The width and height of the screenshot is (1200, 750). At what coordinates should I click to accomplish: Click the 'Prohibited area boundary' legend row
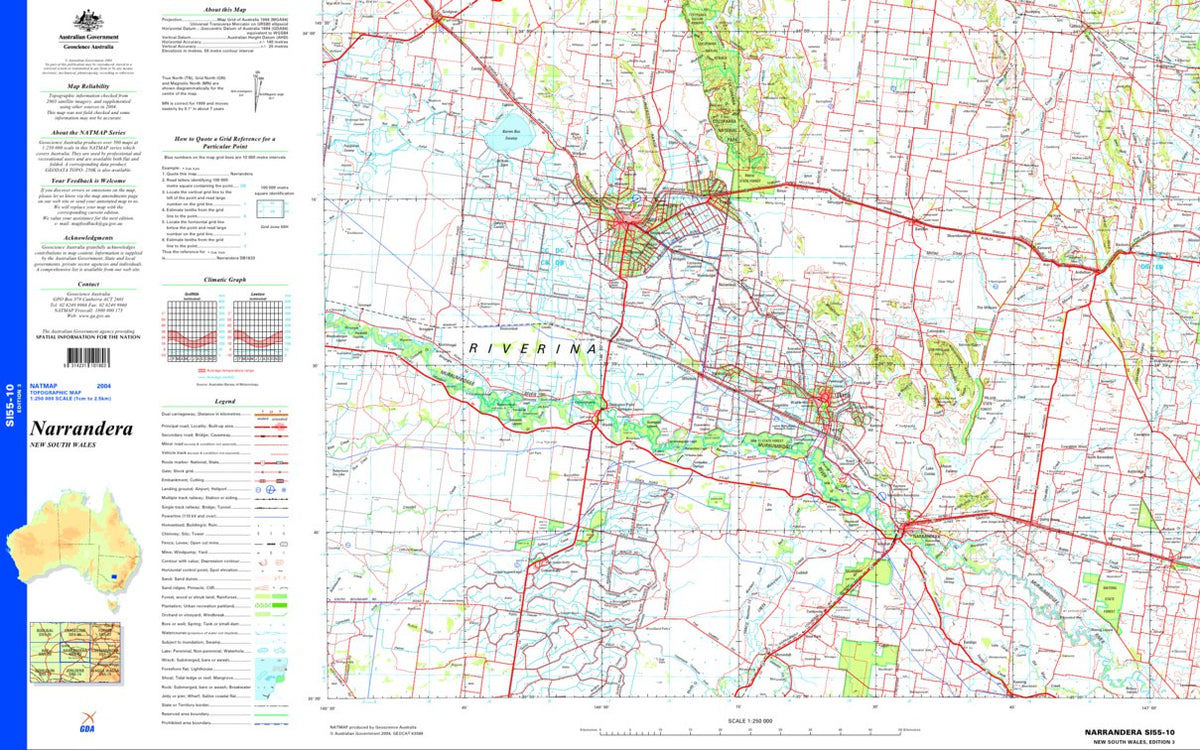(x=225, y=721)
